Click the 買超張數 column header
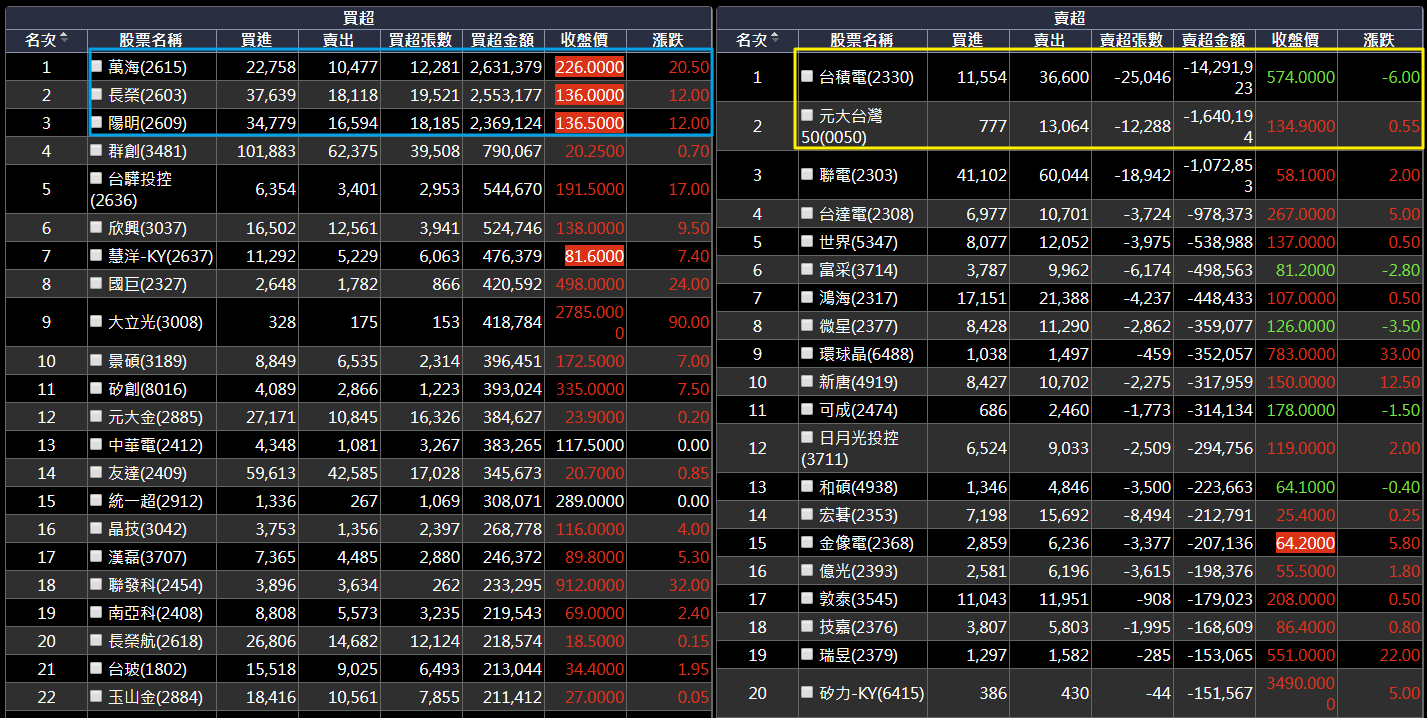 tap(422, 40)
